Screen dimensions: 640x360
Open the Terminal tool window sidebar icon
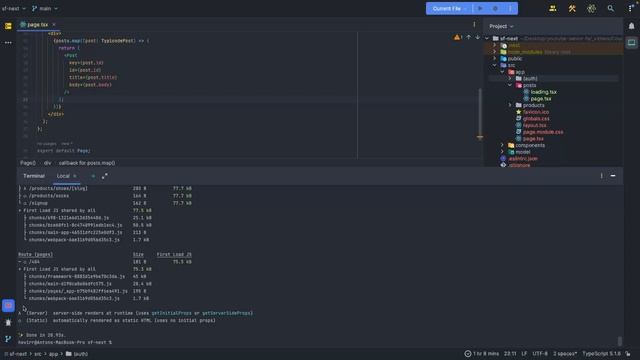click(8, 306)
